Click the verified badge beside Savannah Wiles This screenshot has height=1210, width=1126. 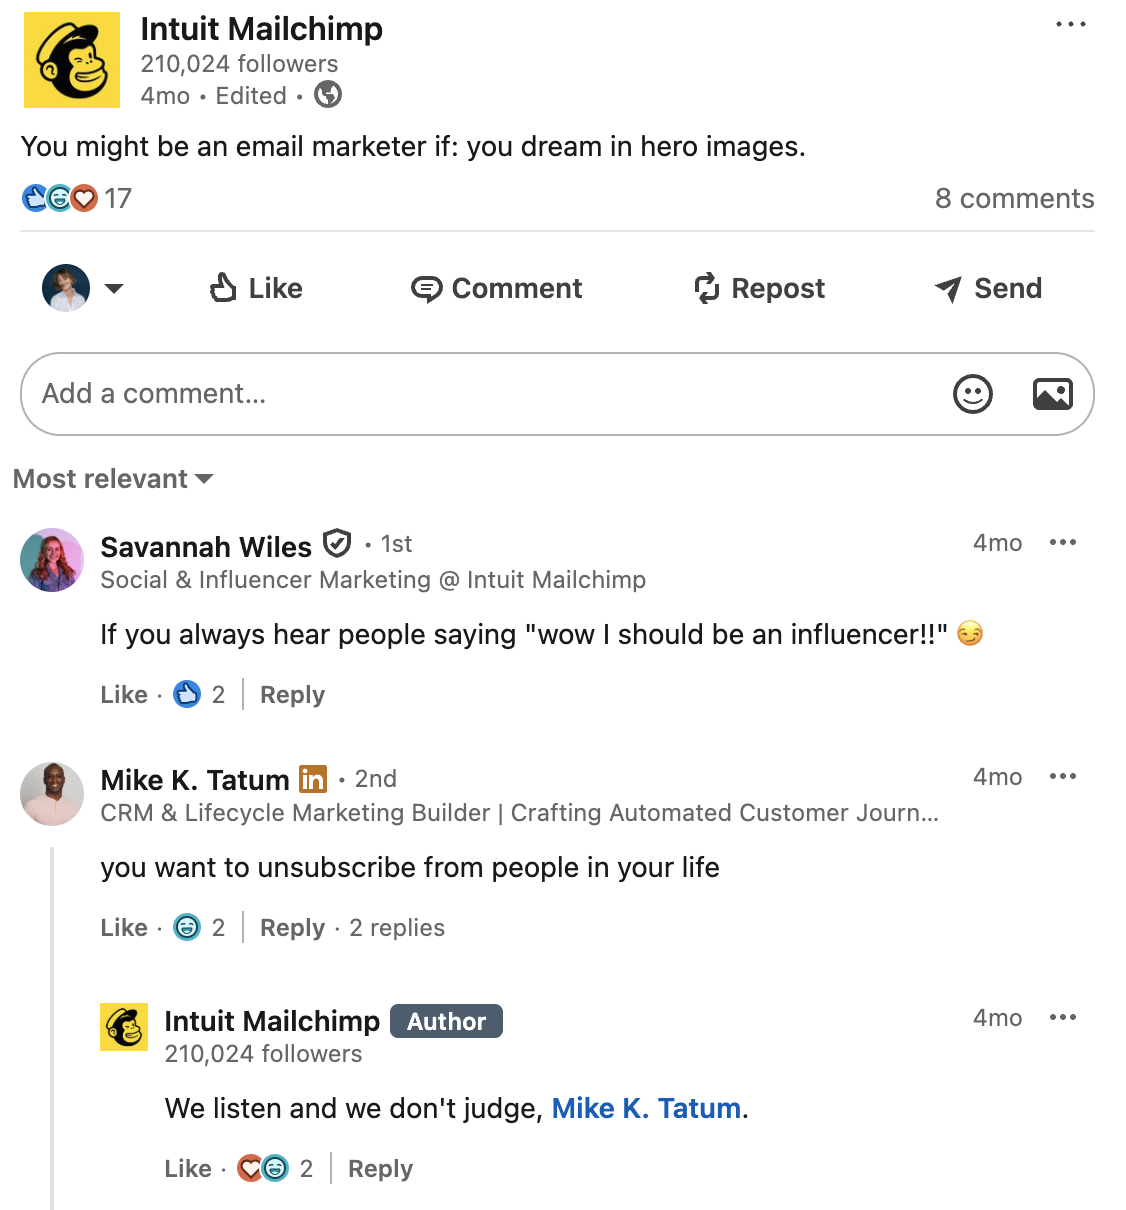click(x=337, y=543)
